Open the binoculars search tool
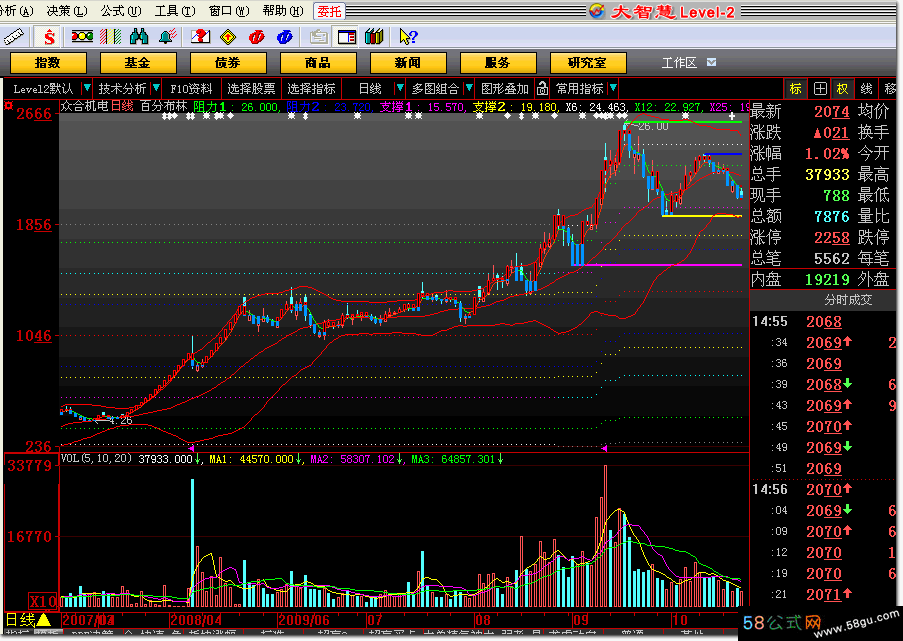The width and height of the screenshot is (903, 641). click(x=139, y=37)
